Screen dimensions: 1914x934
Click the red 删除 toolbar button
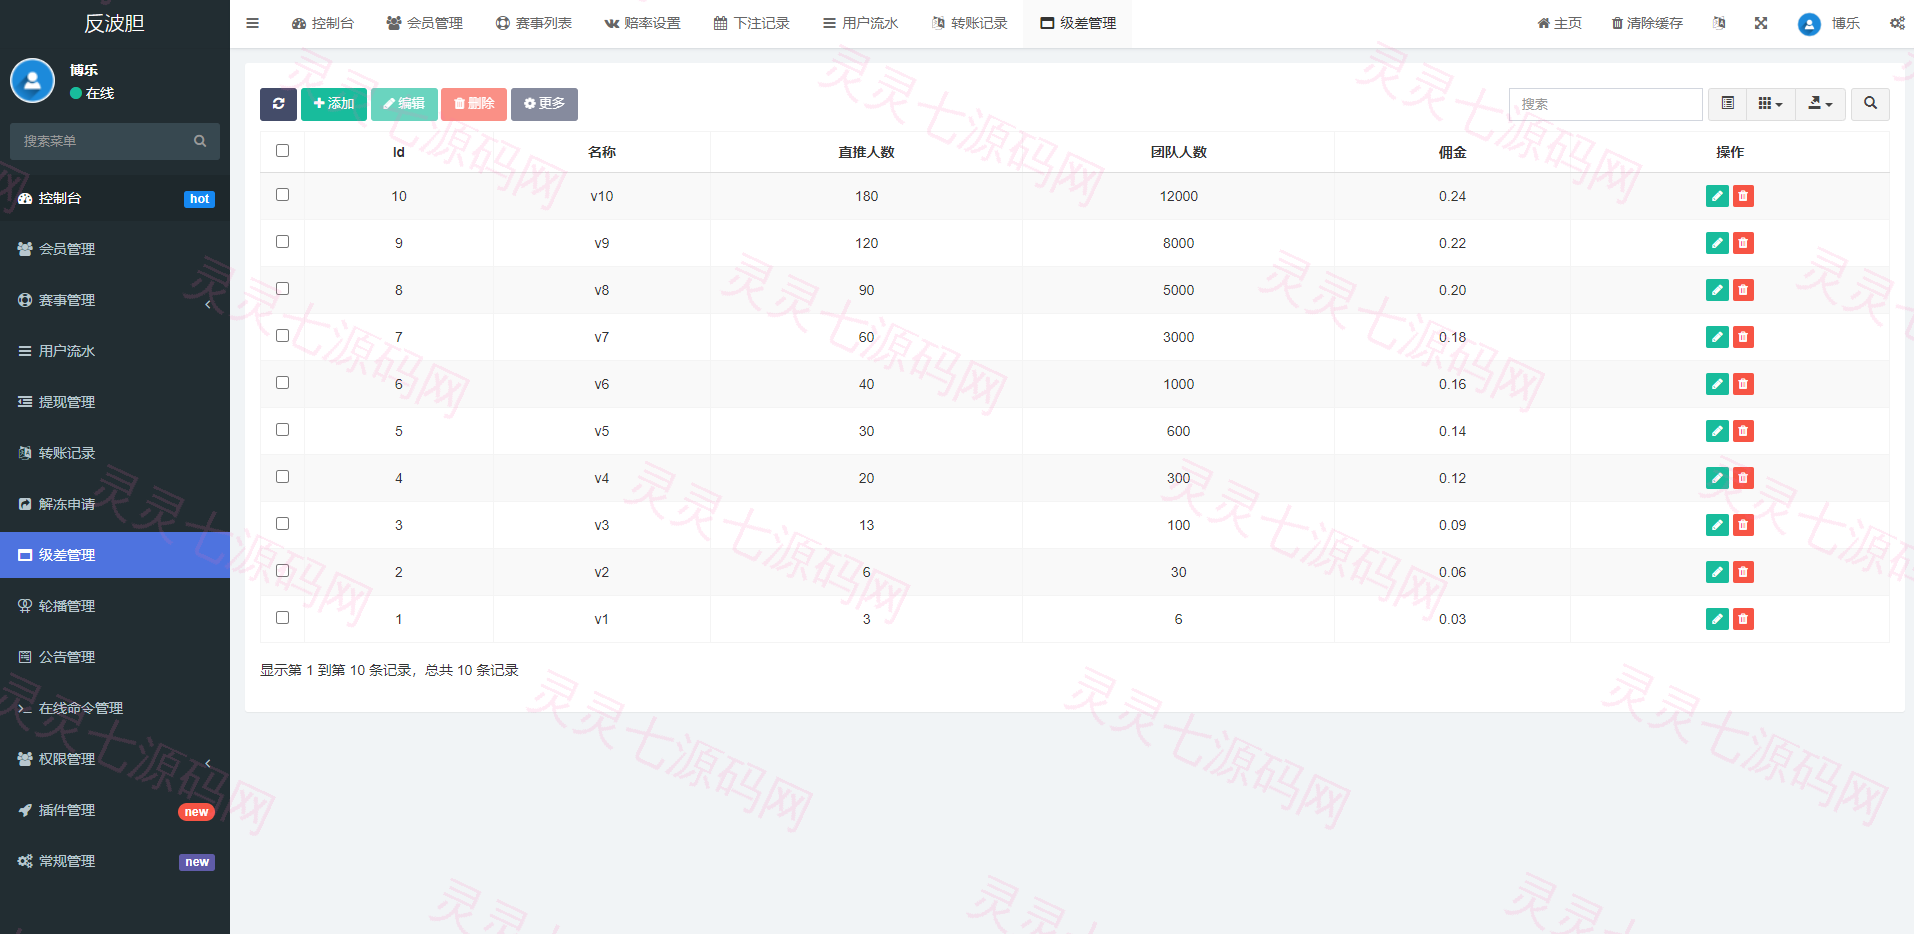pos(474,104)
